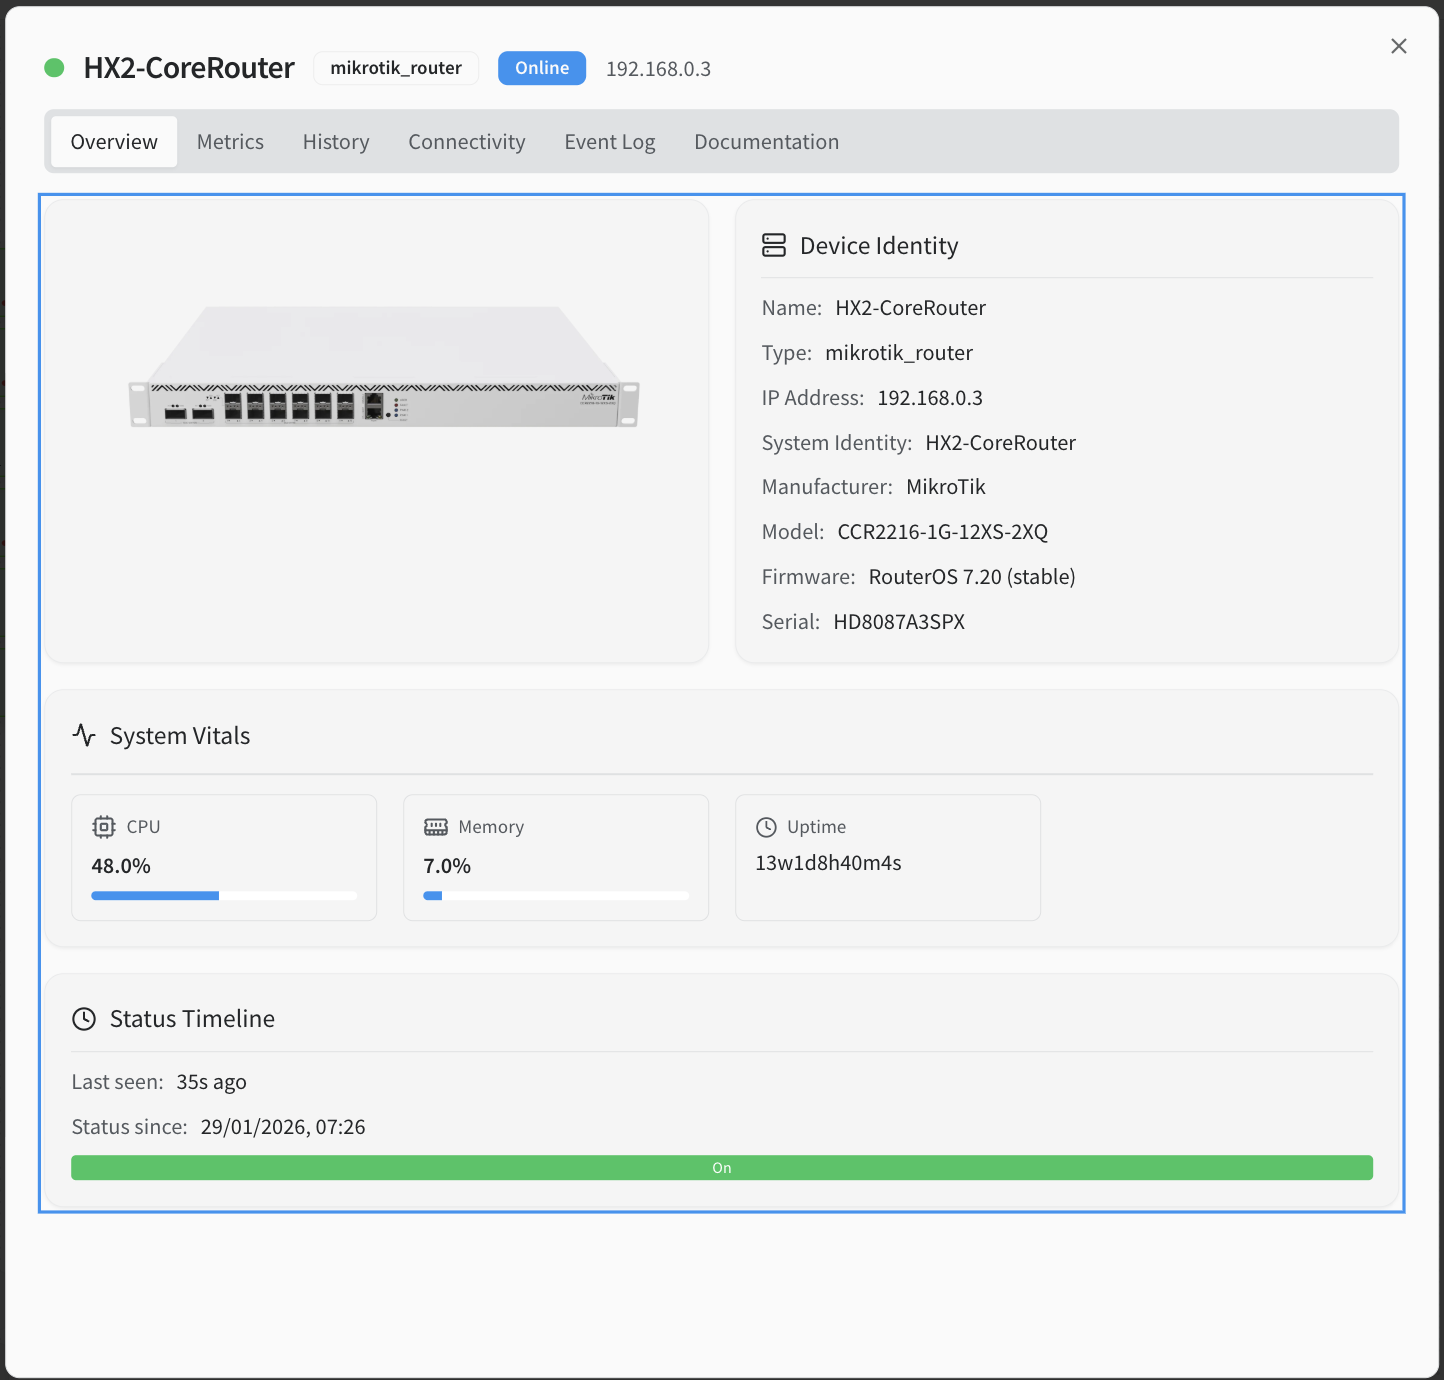Image resolution: width=1444 pixels, height=1380 pixels.
Task: Click the Memory usage progress bar
Action: click(556, 896)
